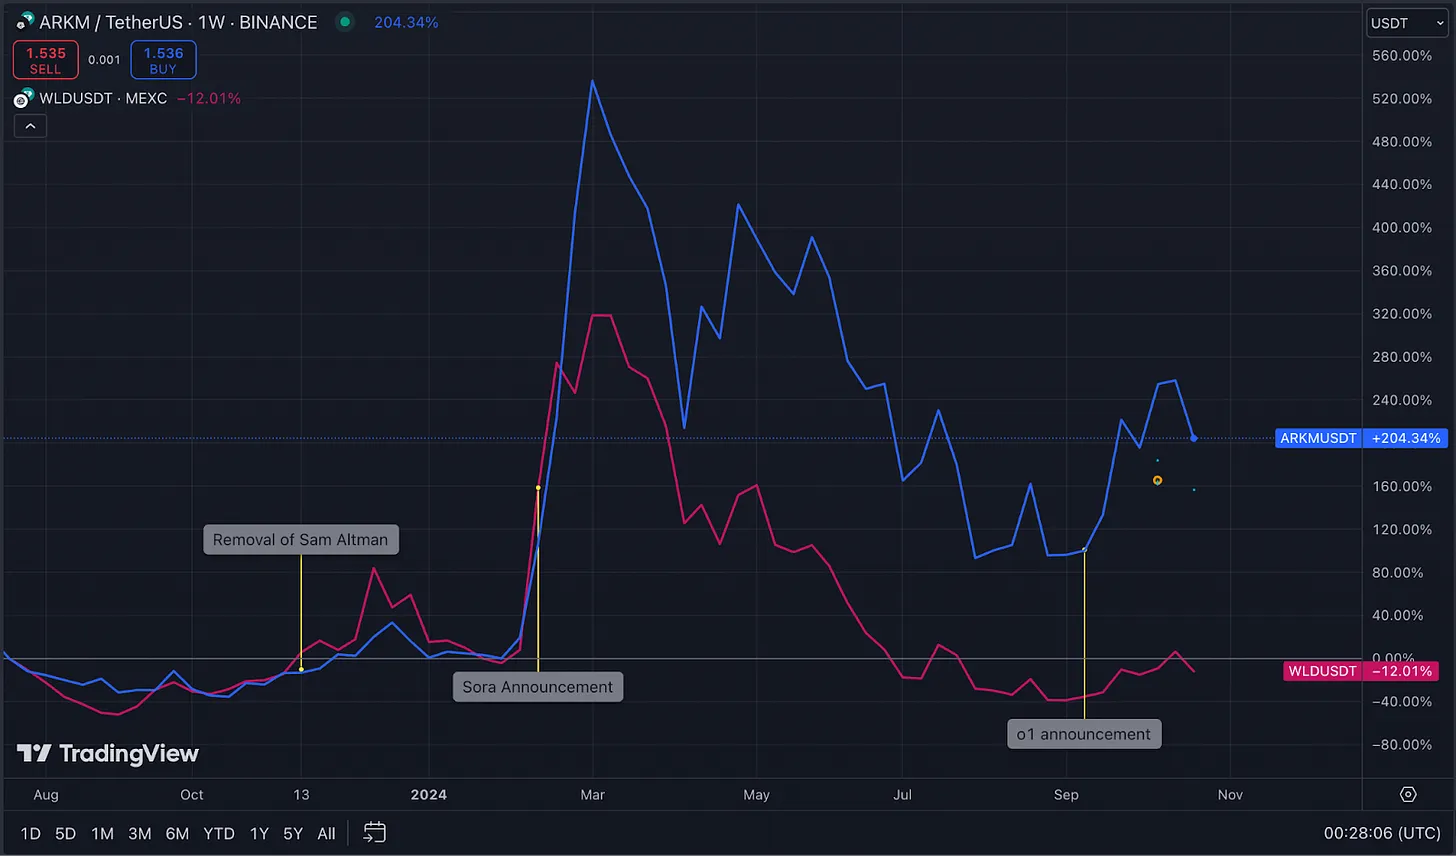The width and height of the screenshot is (1456, 856).
Task: Select the 3M time range
Action: (139, 833)
